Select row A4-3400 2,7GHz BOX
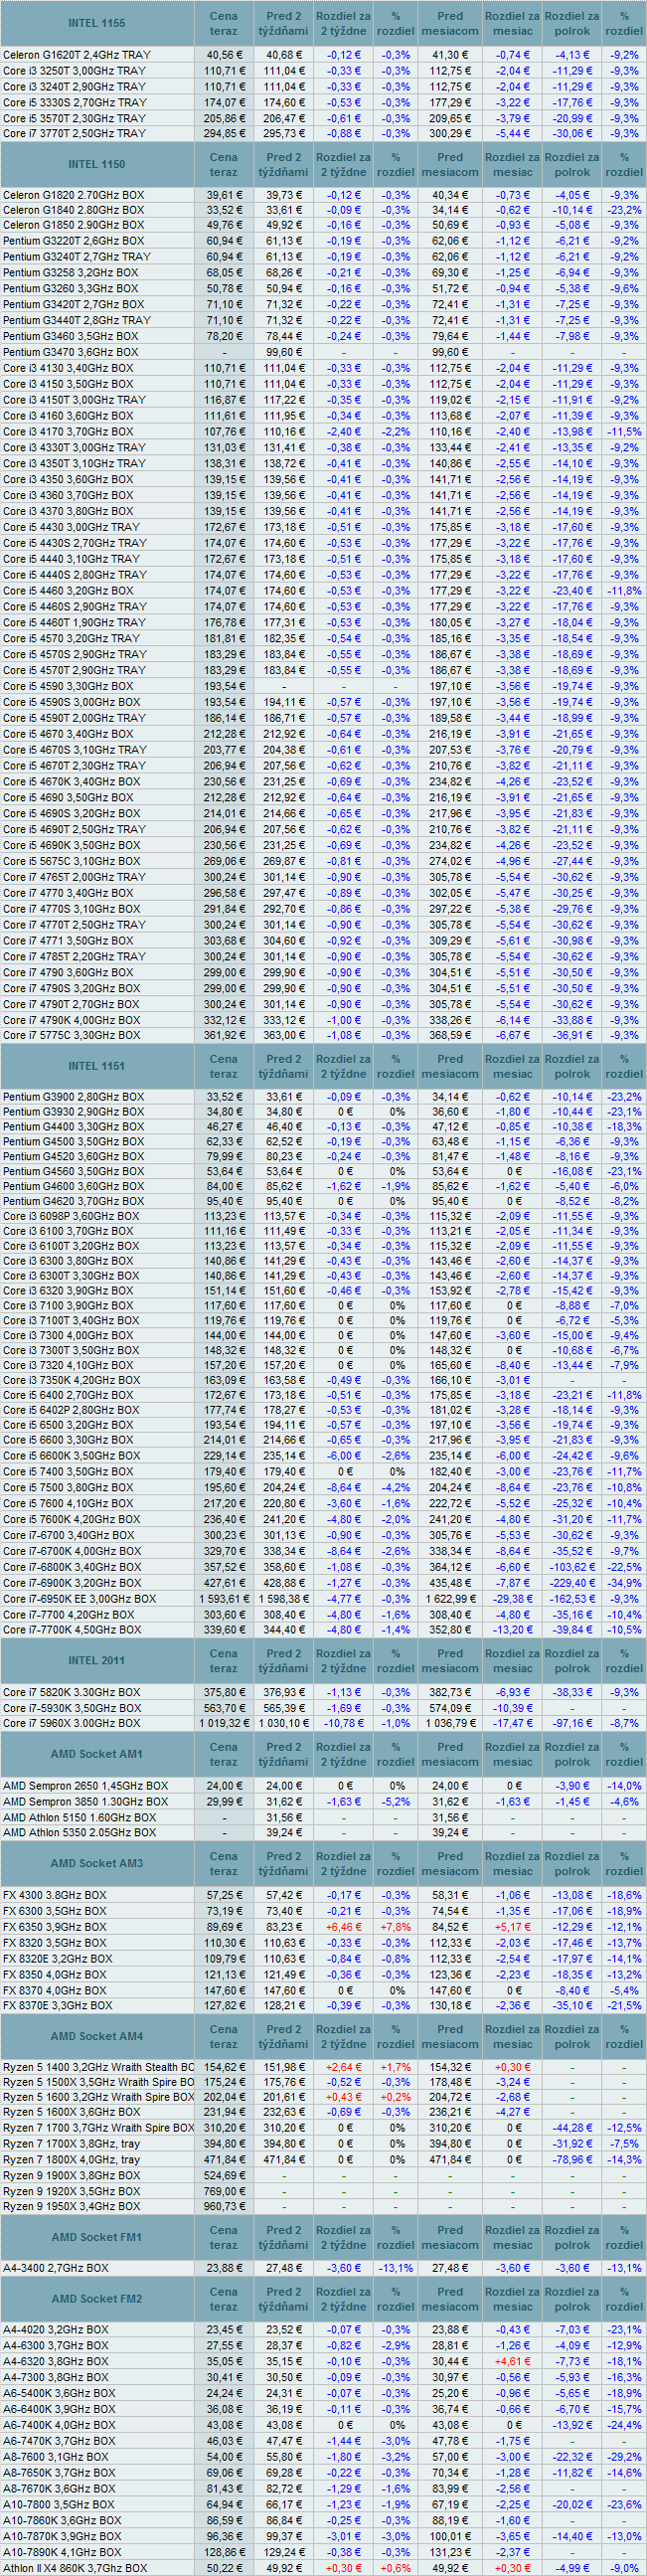This screenshot has width=647, height=2576. pyautogui.click(x=323, y=2268)
